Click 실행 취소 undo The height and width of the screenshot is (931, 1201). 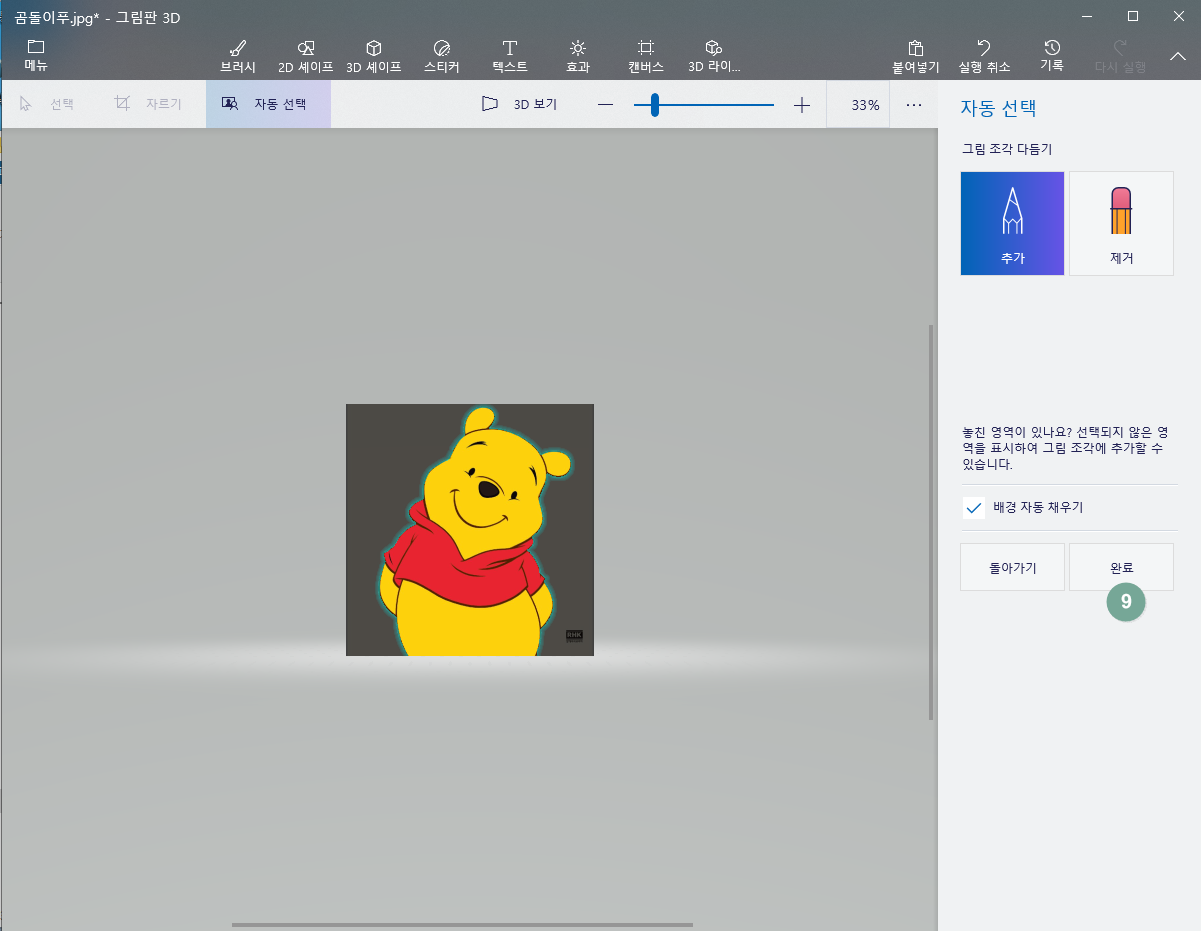click(x=984, y=57)
